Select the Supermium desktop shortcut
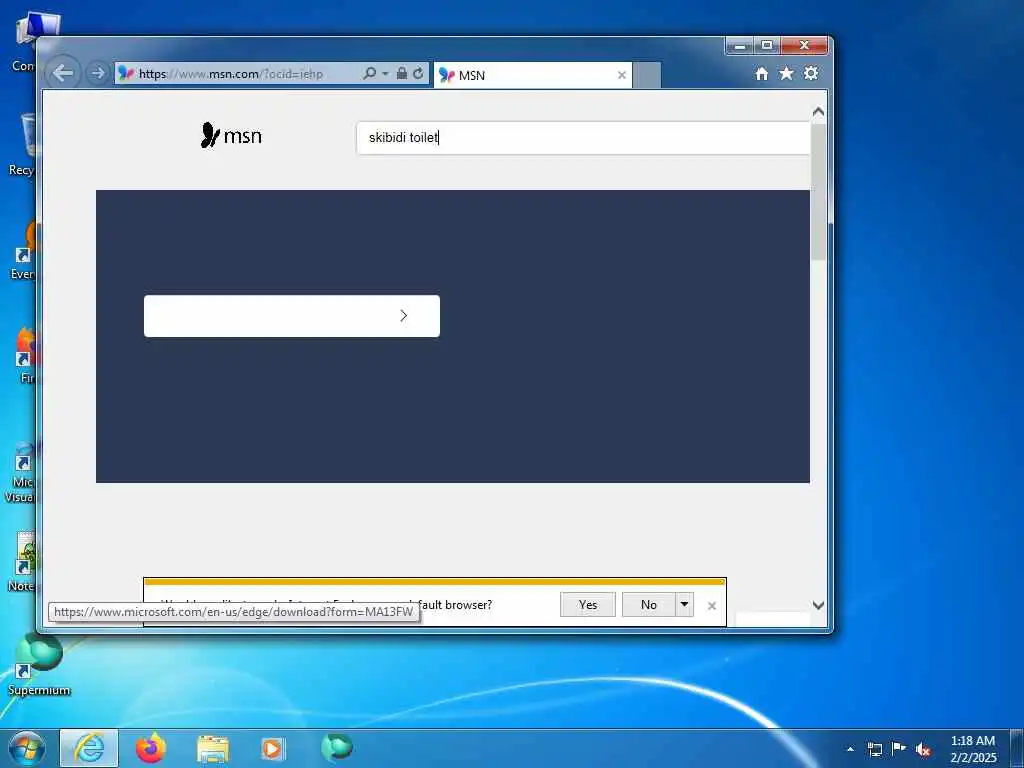 (39, 665)
